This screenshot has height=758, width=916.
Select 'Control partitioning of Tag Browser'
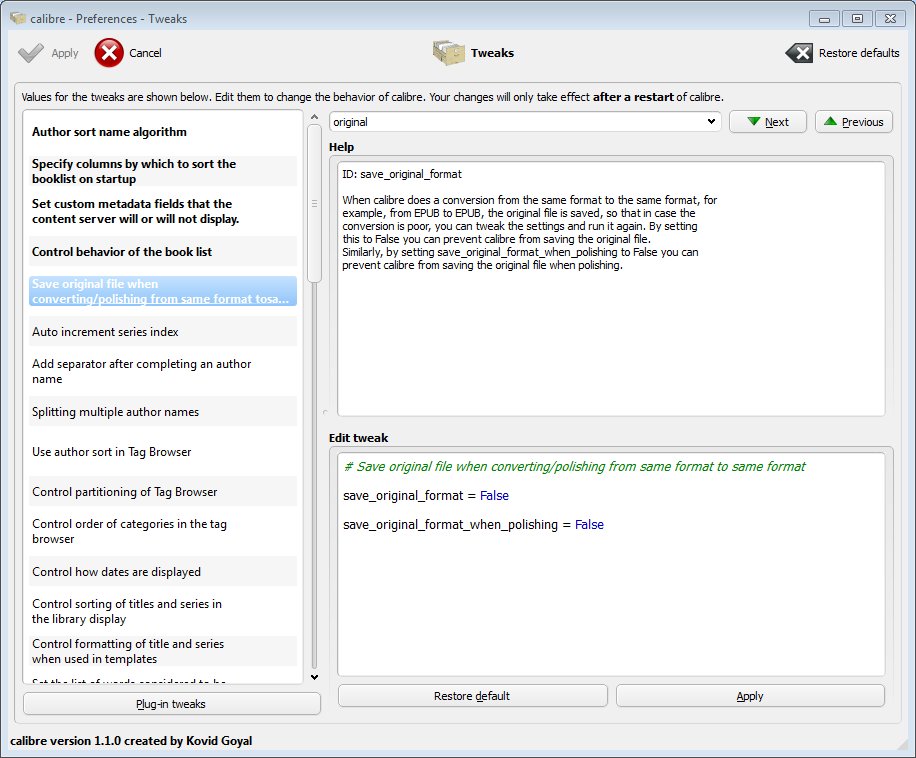pyautogui.click(x=163, y=492)
